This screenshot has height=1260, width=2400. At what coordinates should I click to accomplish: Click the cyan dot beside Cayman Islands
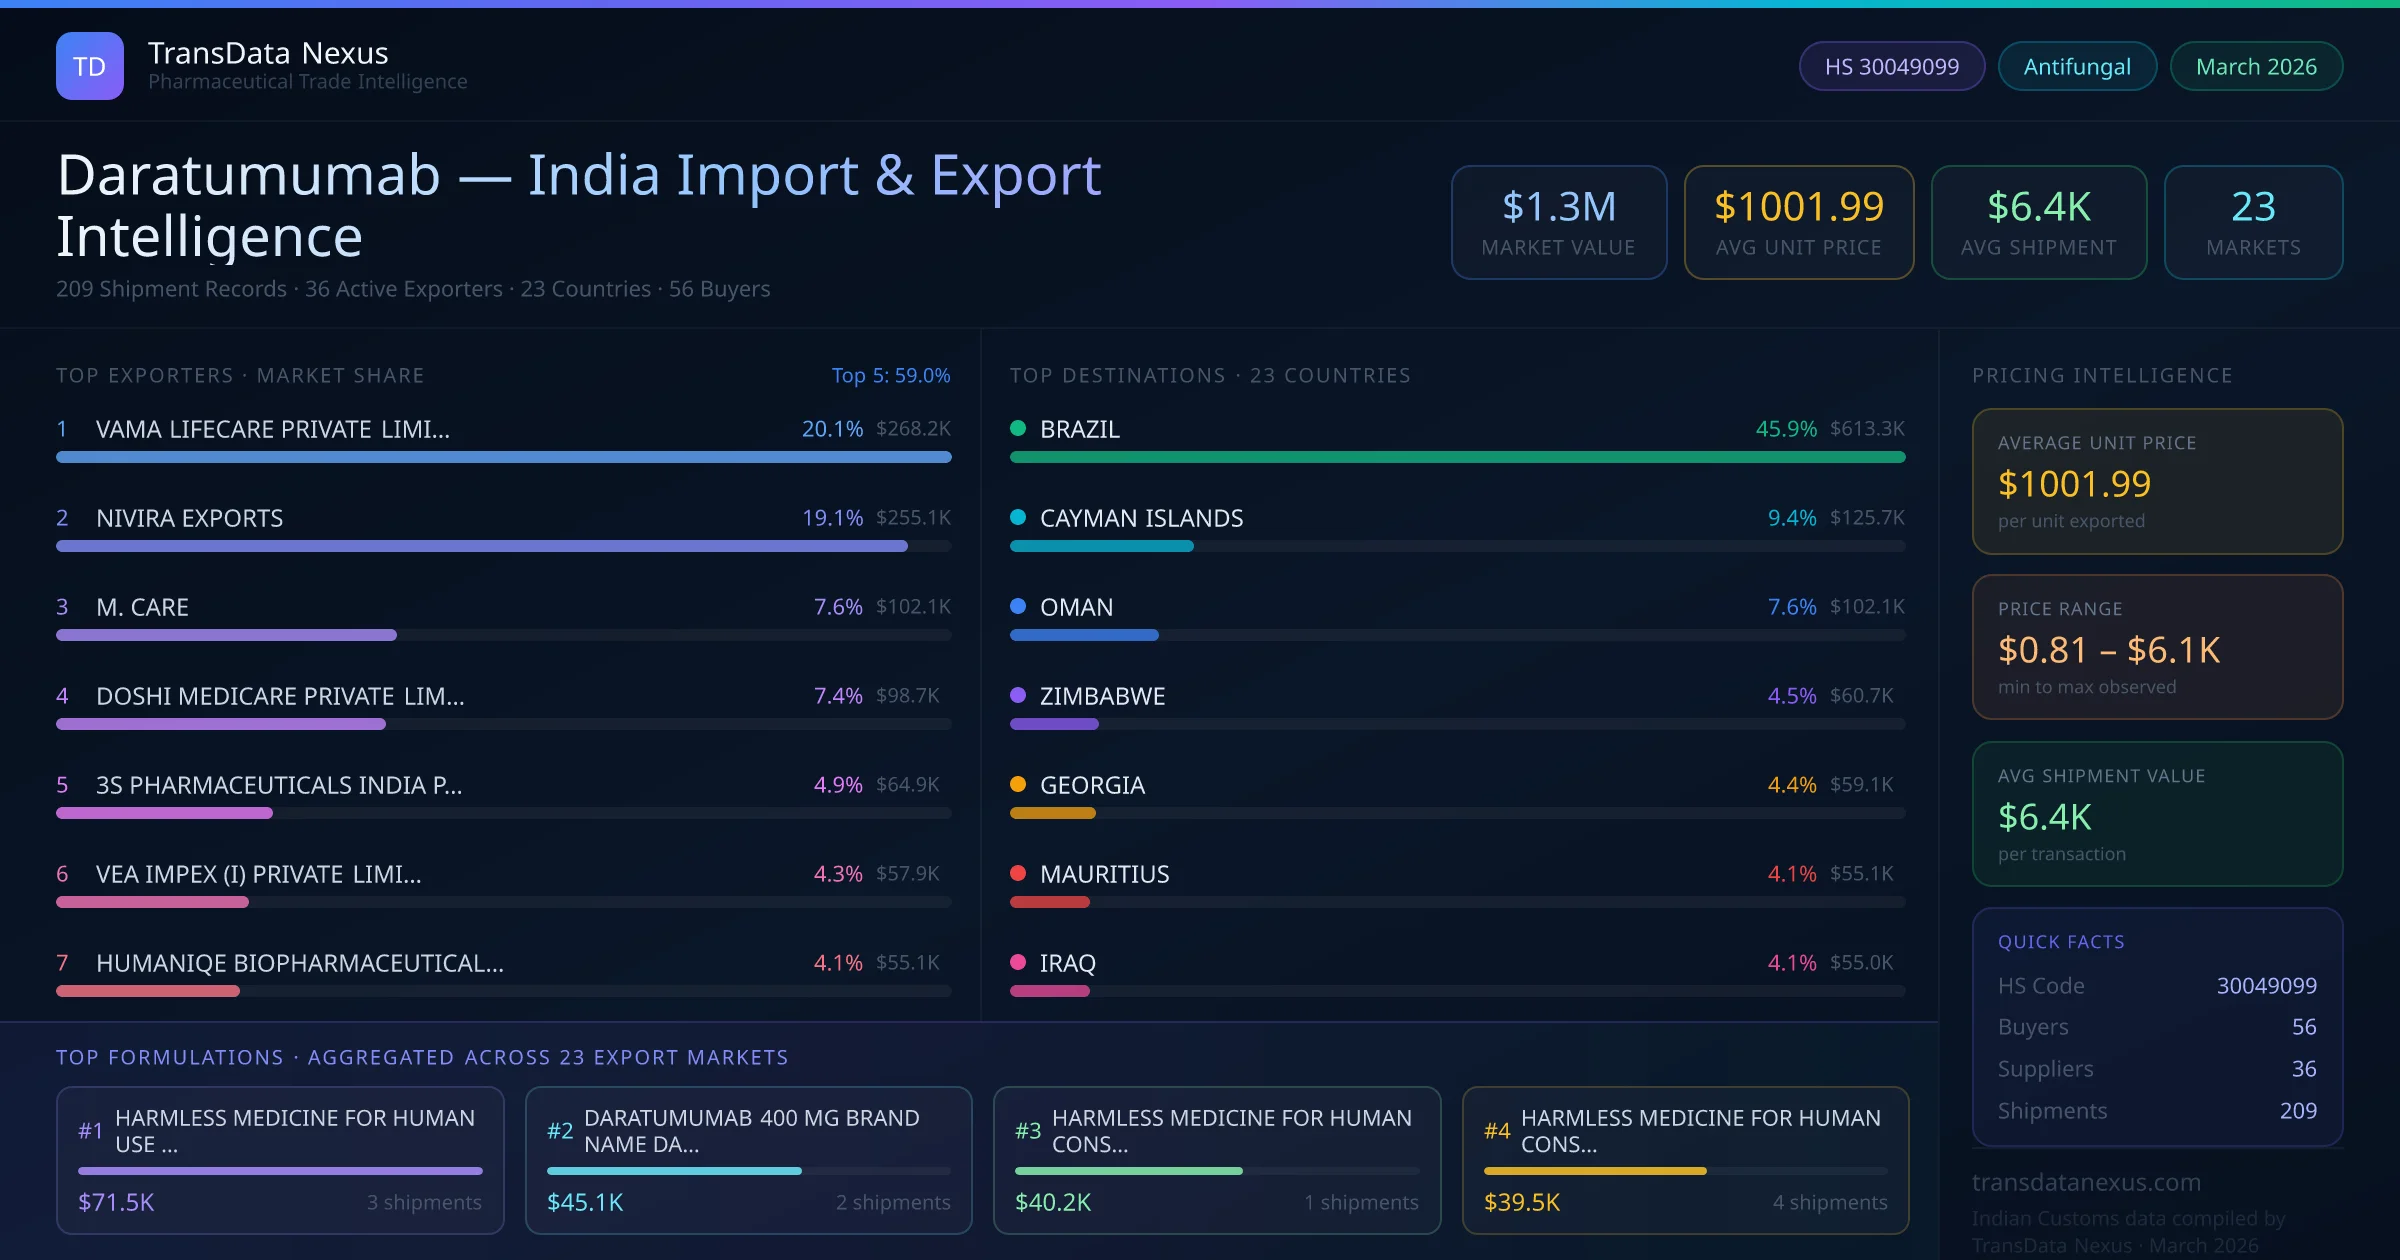[x=1018, y=518]
